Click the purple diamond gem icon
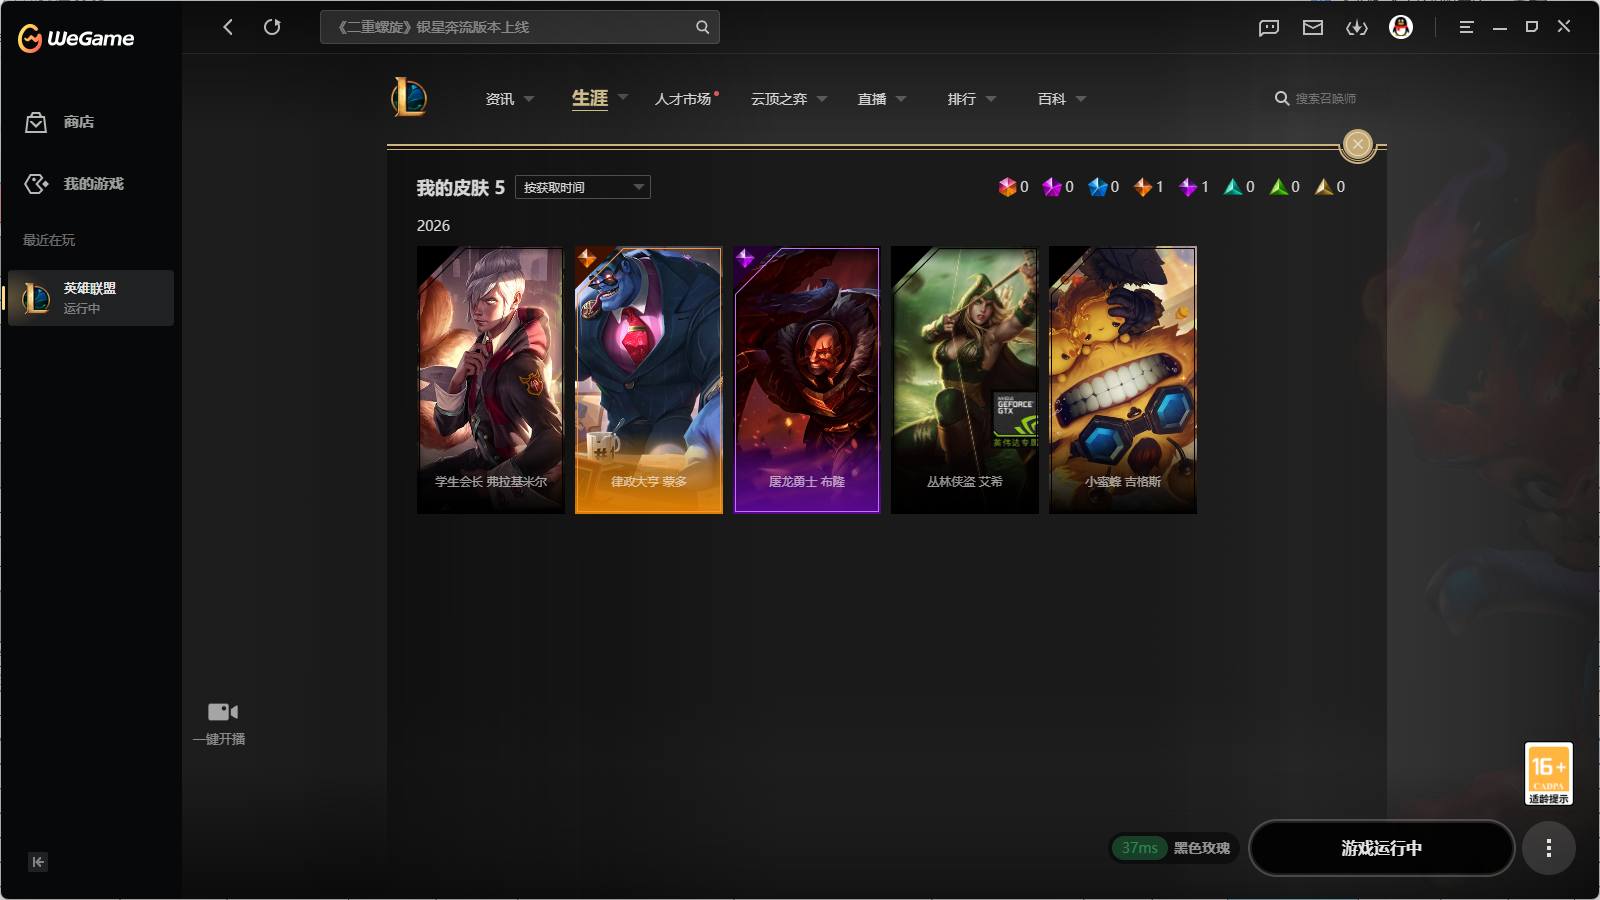This screenshot has width=1600, height=900. tap(1188, 187)
